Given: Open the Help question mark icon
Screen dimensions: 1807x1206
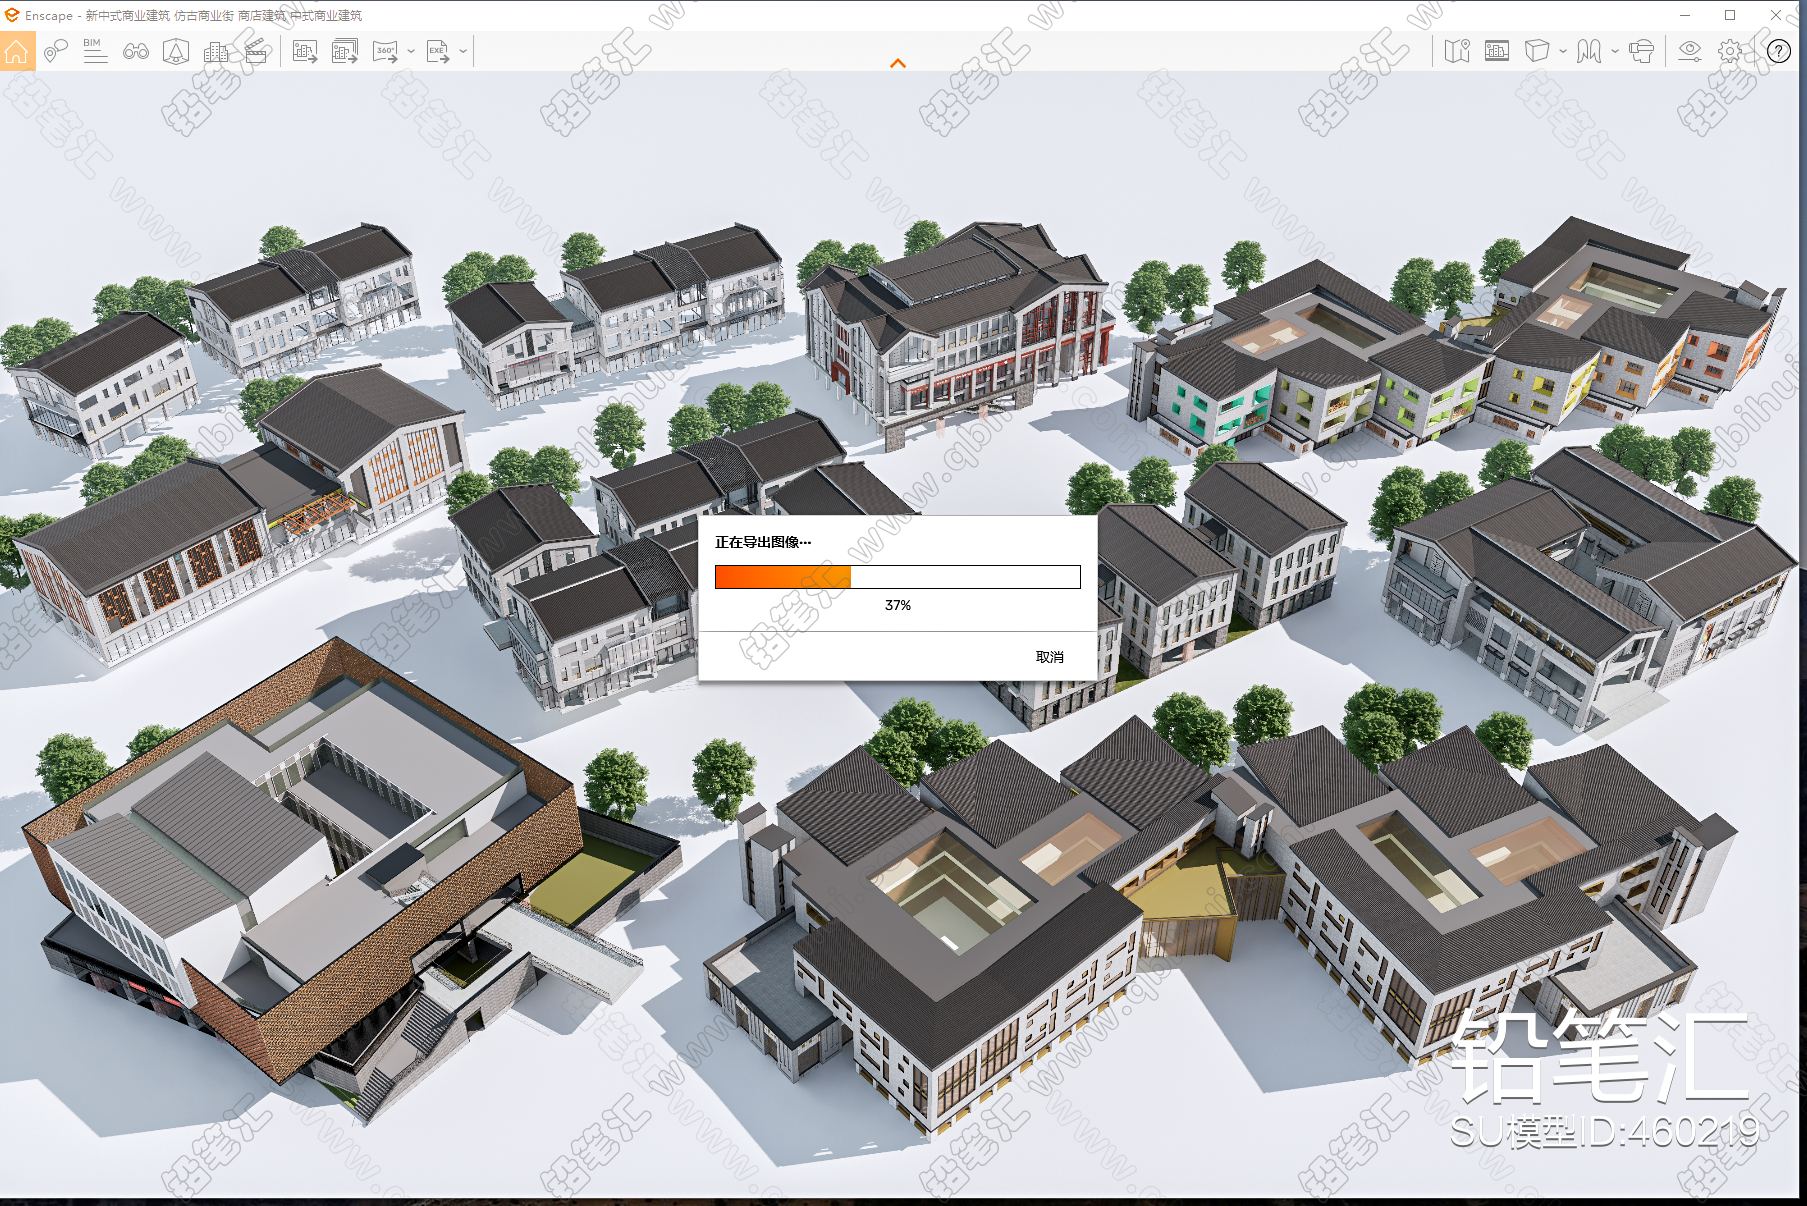Looking at the screenshot, I should [x=1779, y=51].
